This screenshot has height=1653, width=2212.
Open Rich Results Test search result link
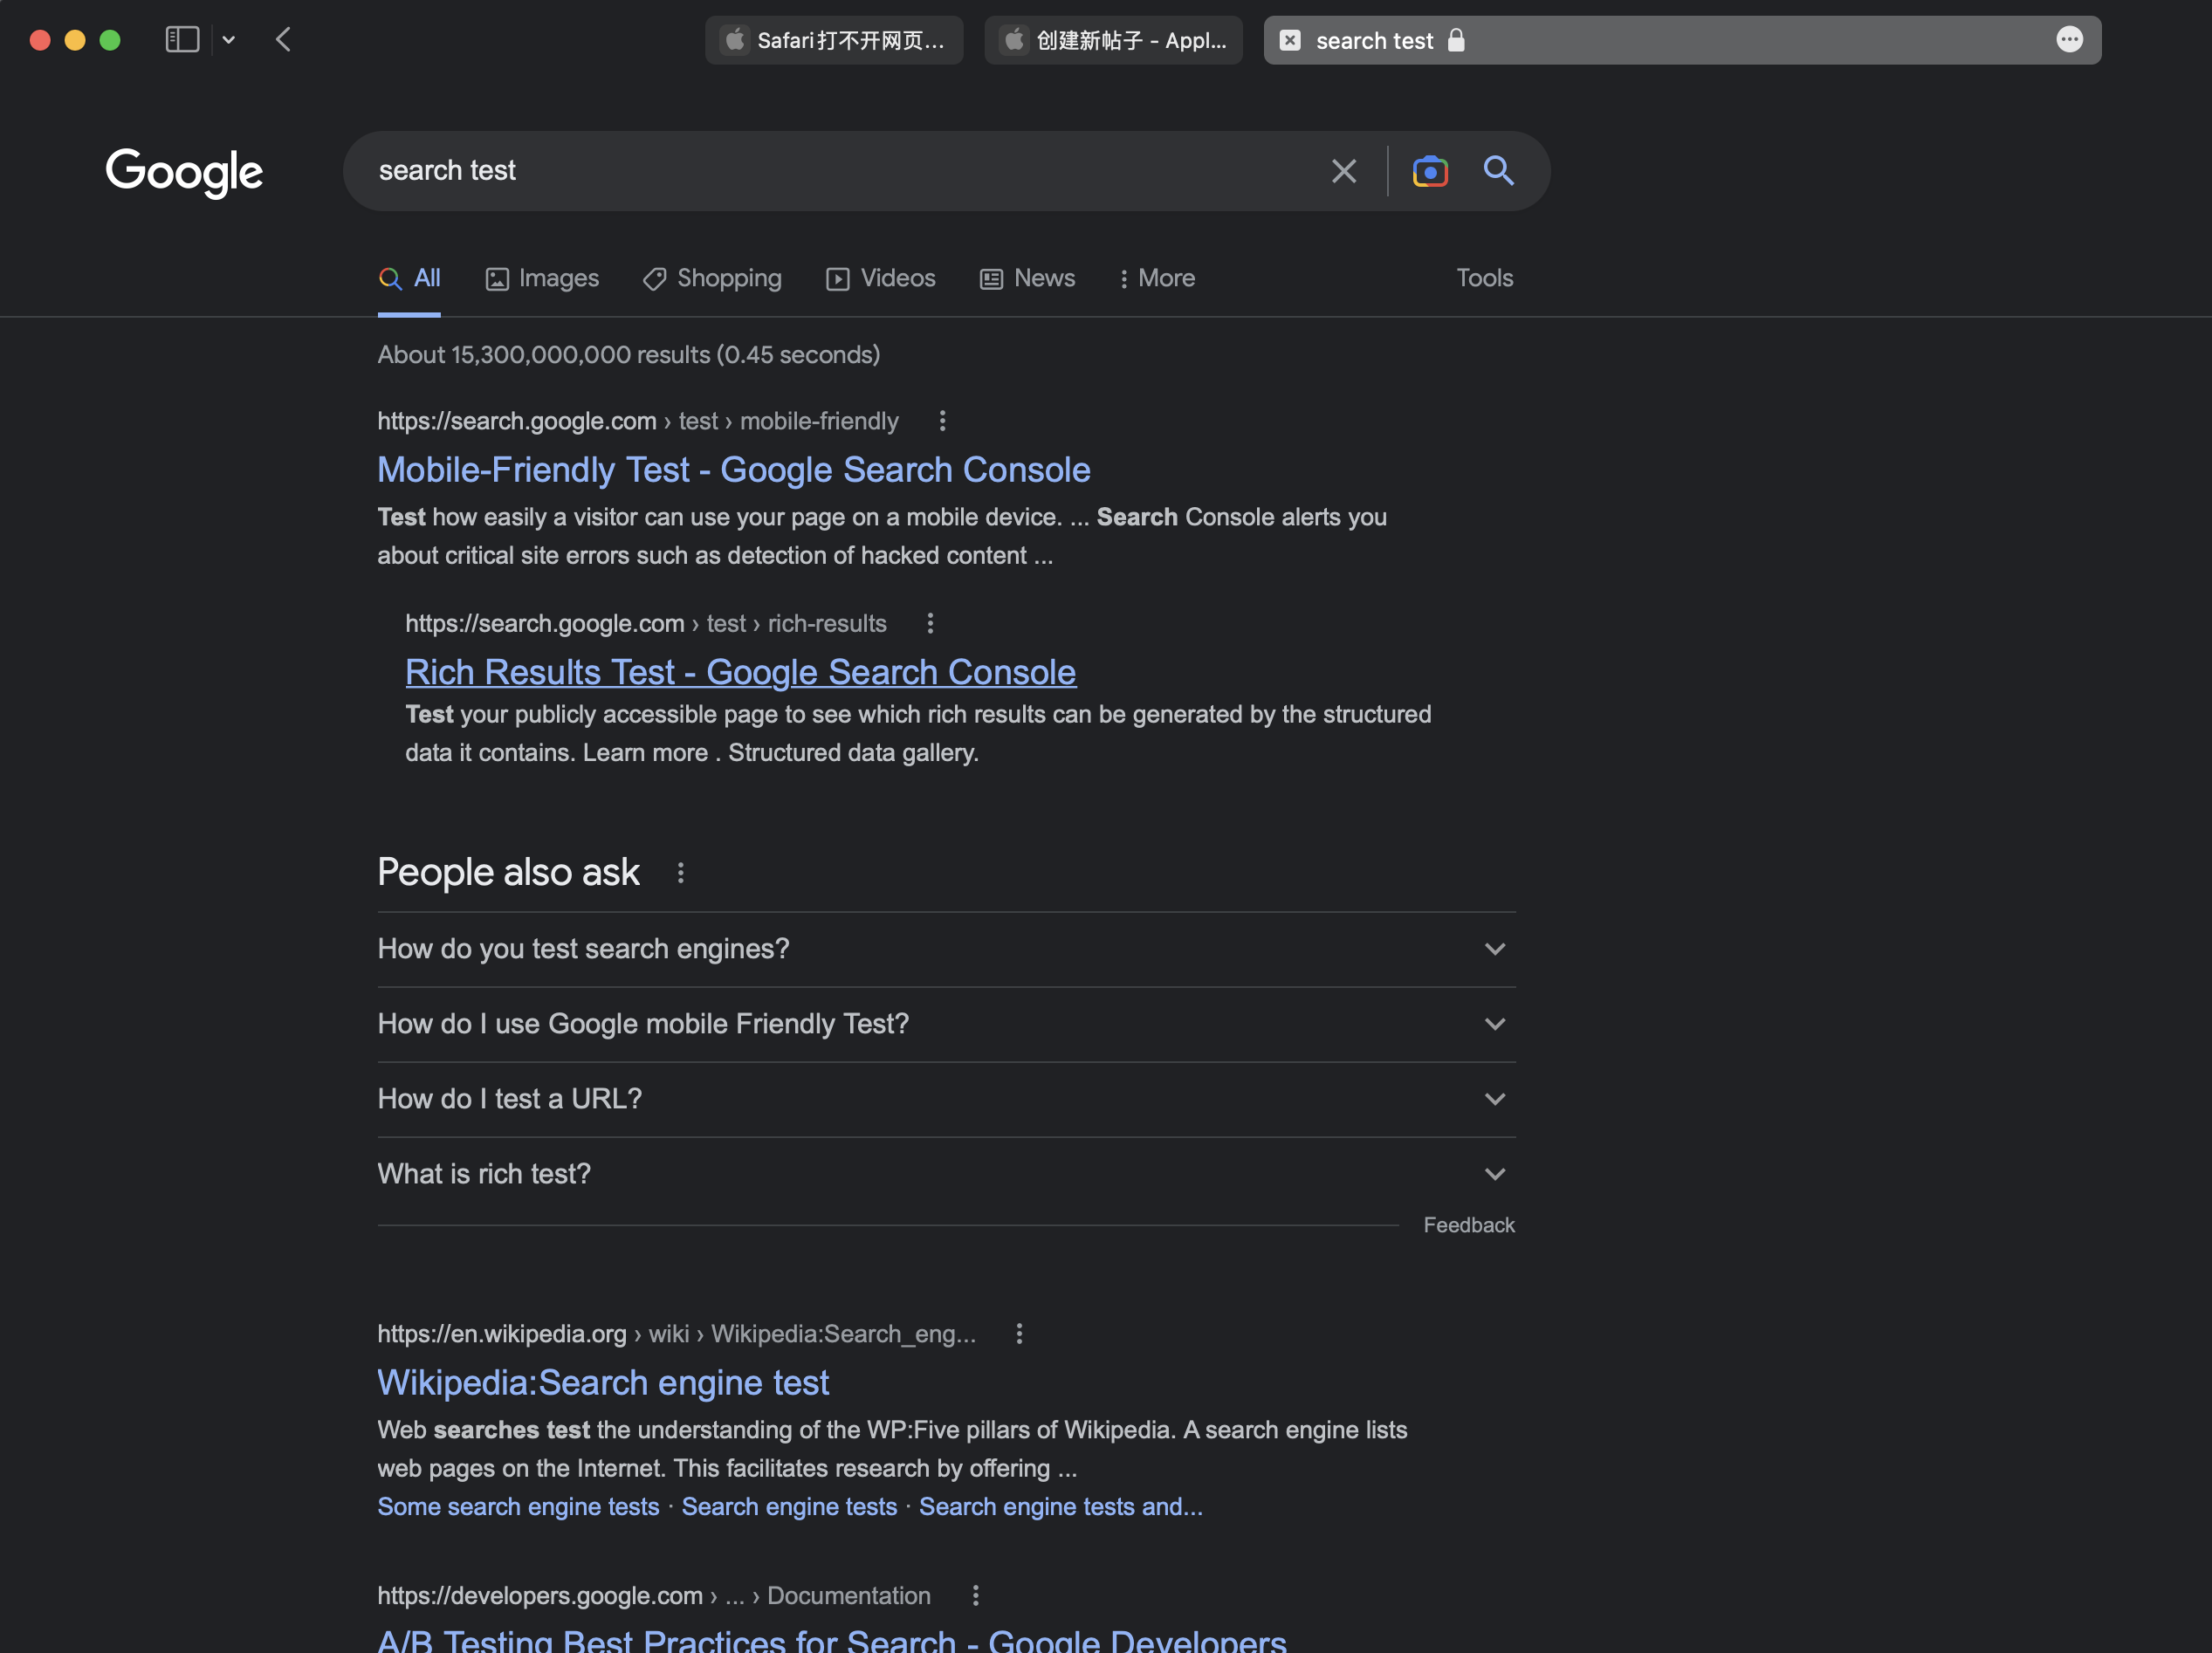tap(740, 672)
